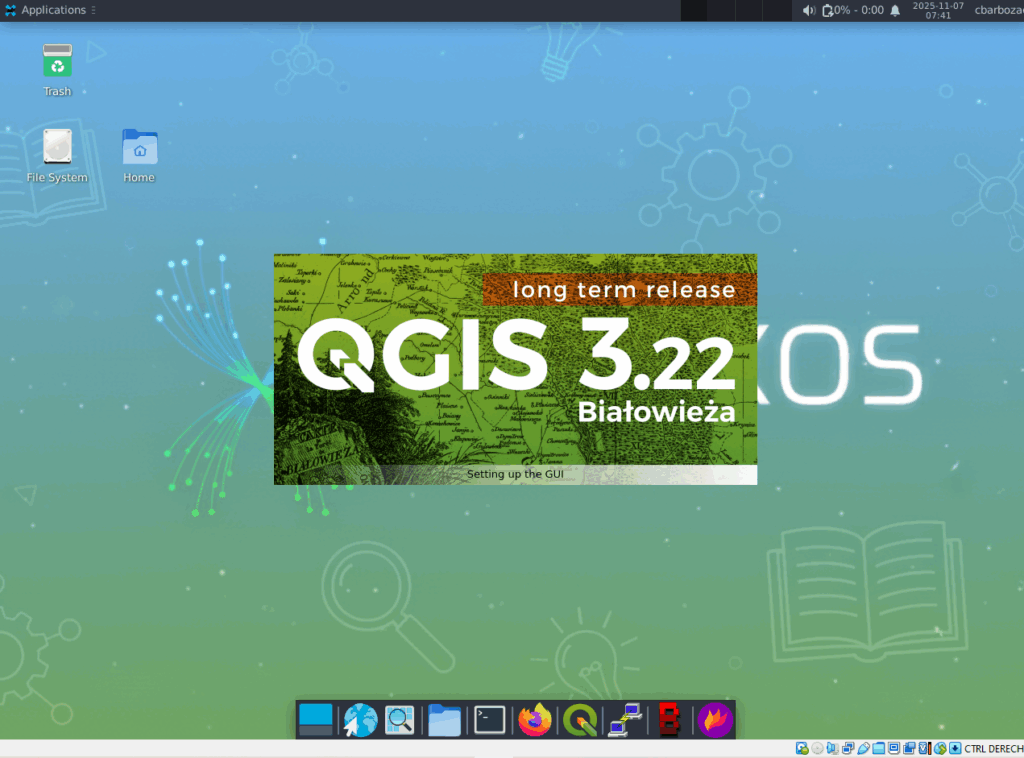The image size is (1024, 758).
Task: Click the QGIS 3.22 splash screen
Action: tap(515, 368)
